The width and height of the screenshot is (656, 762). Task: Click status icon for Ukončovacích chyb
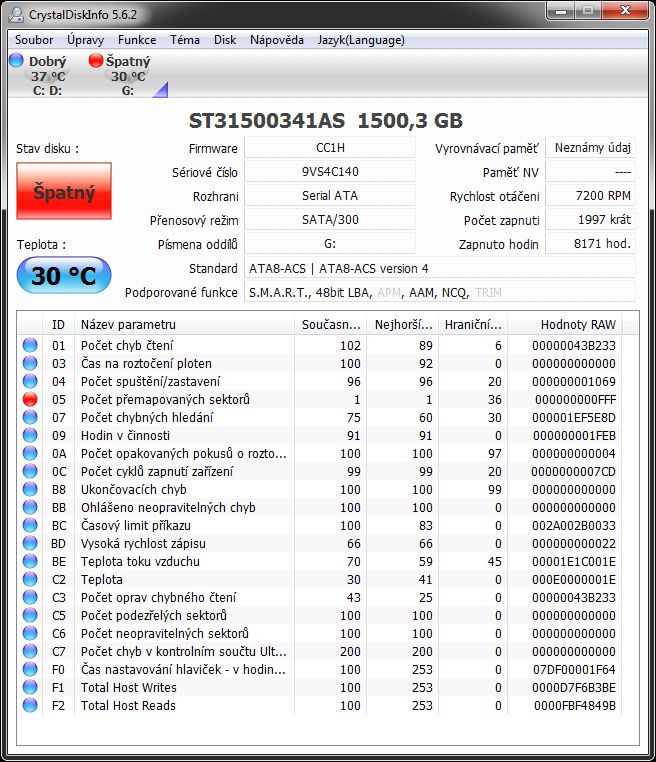pos(30,489)
